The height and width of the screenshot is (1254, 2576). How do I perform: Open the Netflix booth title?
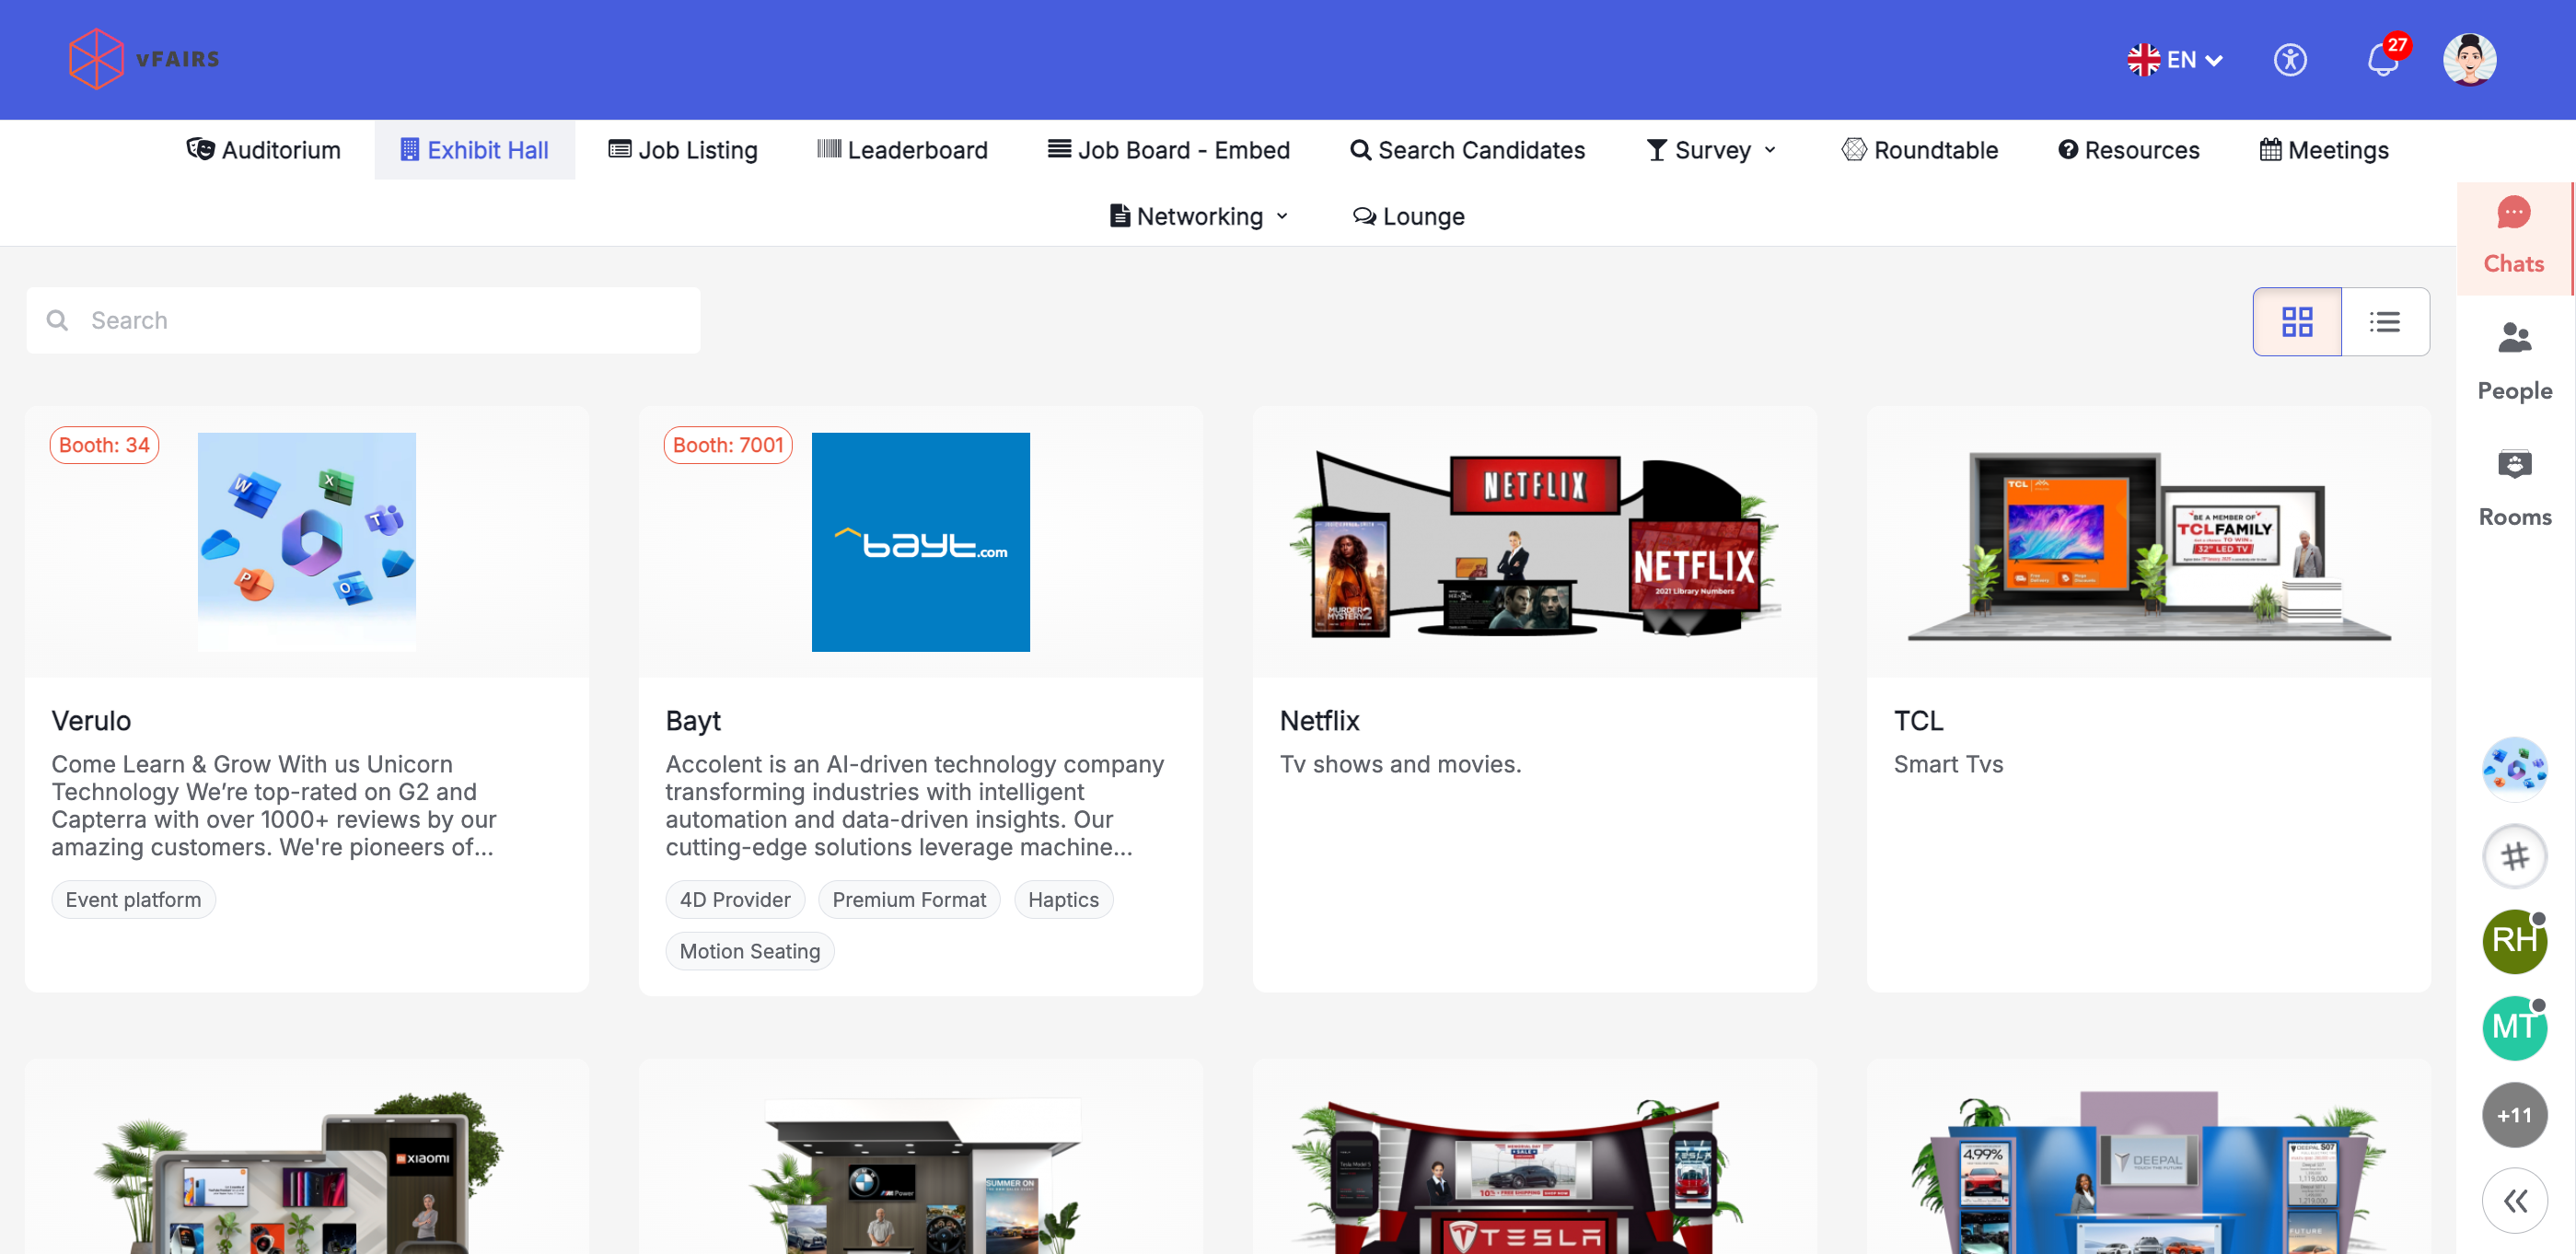tap(1319, 720)
